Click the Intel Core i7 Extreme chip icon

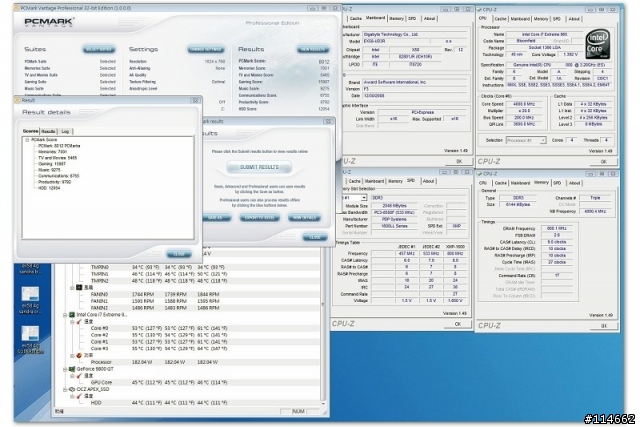(x=72, y=315)
